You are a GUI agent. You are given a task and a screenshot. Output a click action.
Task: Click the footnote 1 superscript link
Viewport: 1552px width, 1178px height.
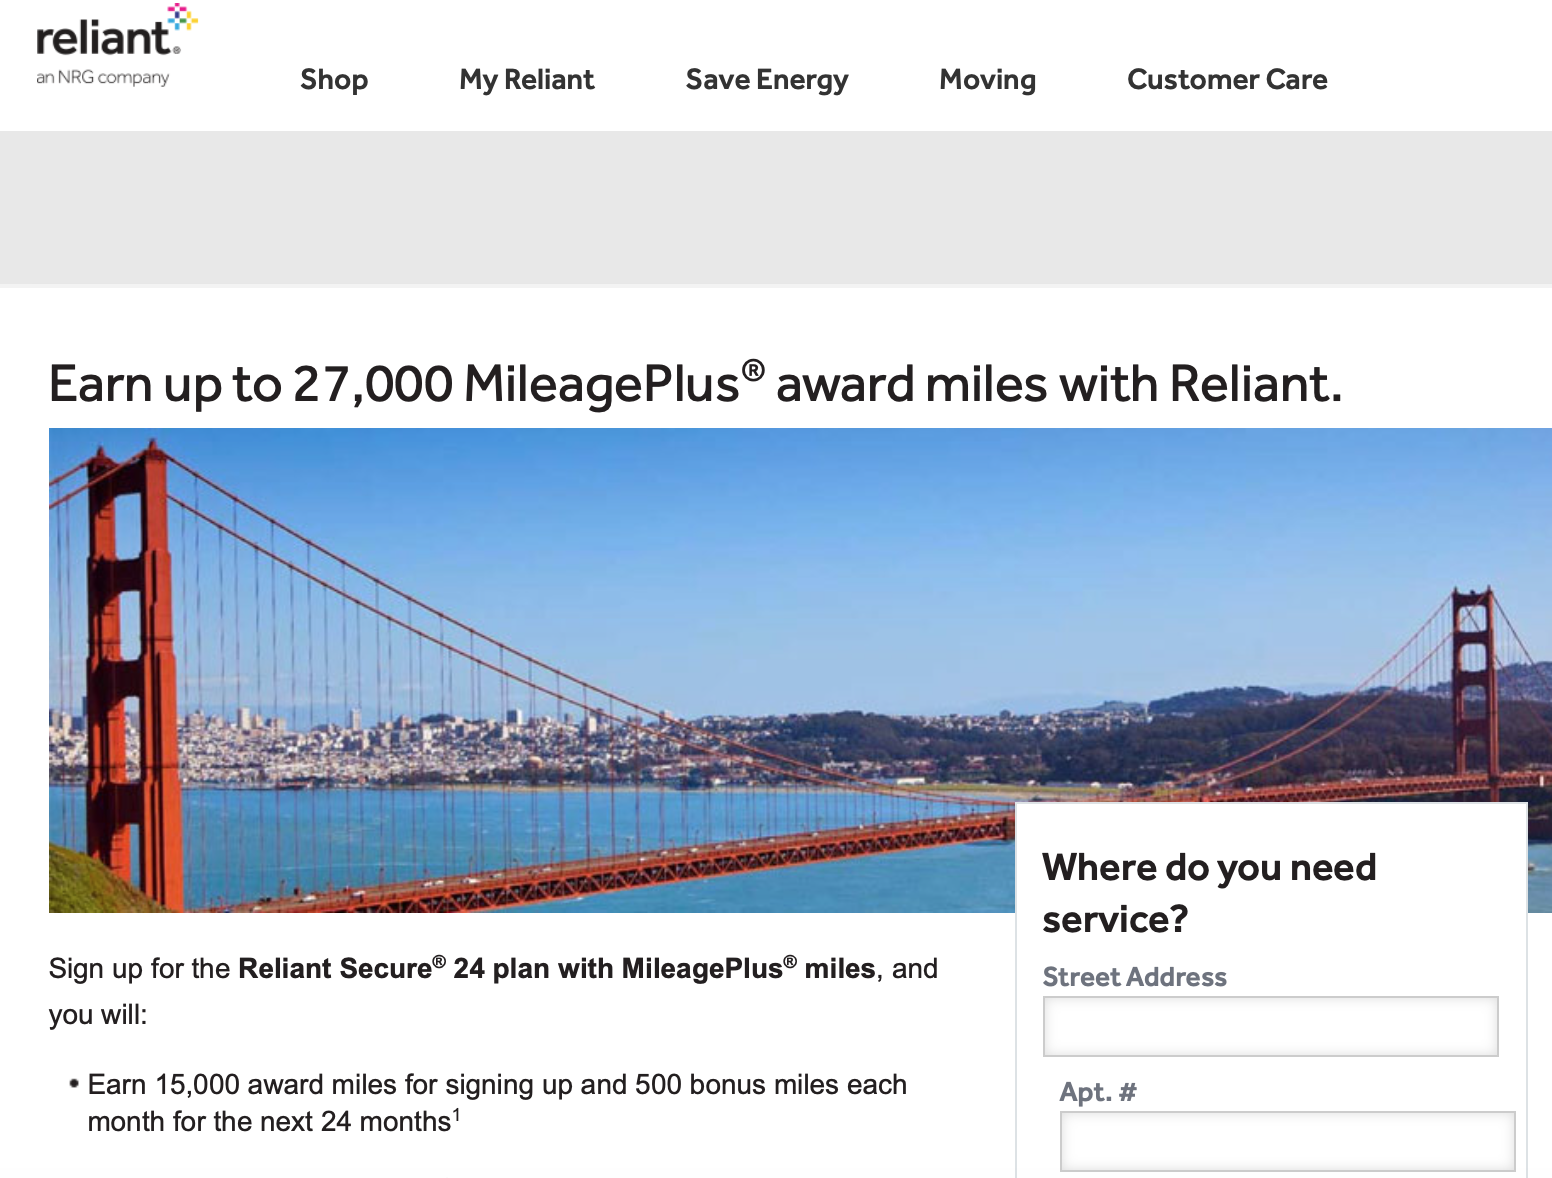click(x=458, y=1113)
